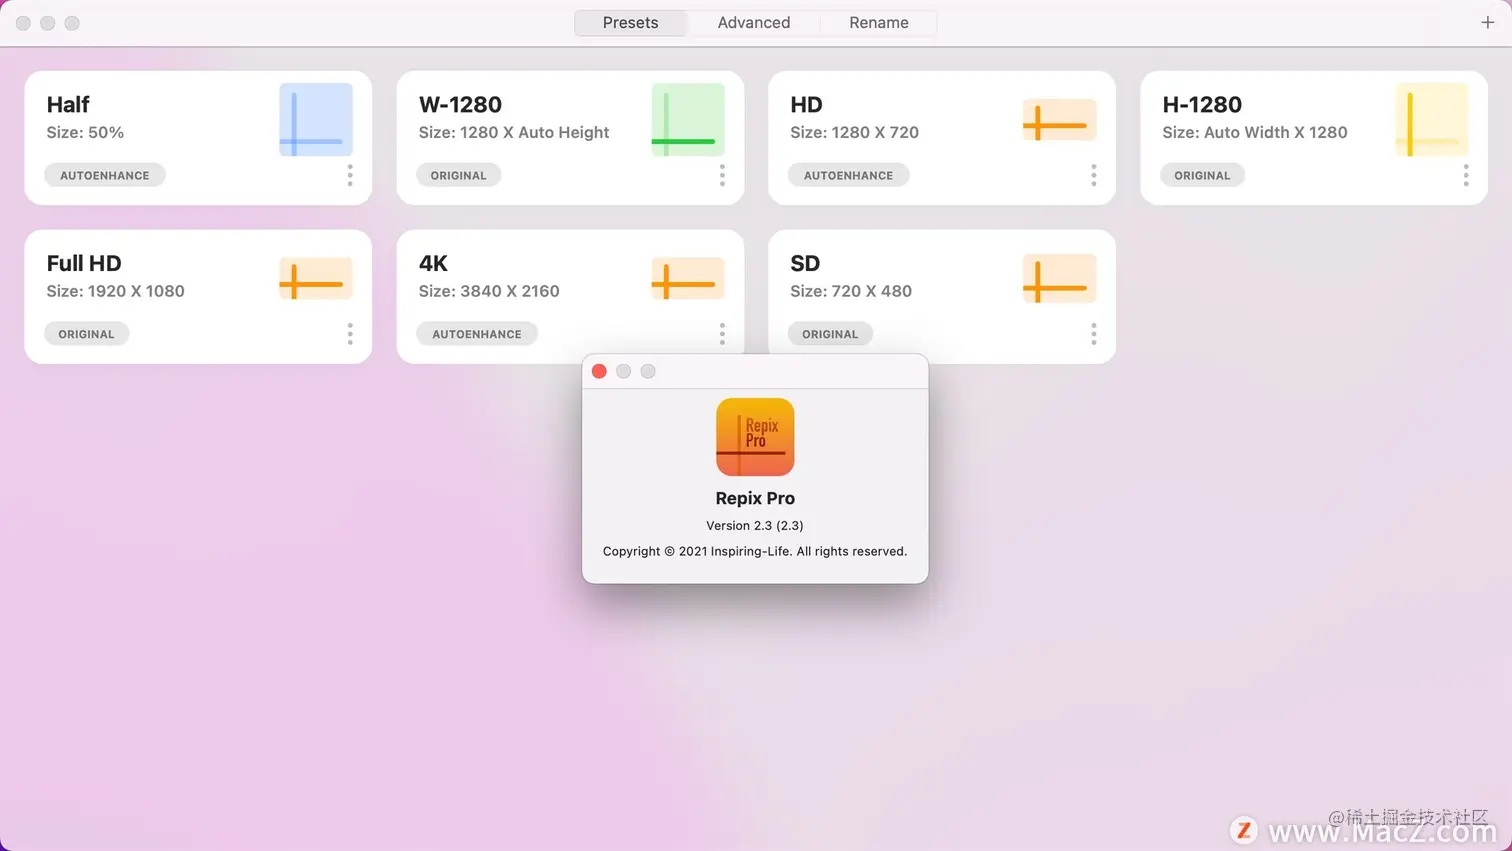Switch to the Rename tab
Screen dimensions: 1512x851
pyautogui.click(x=879, y=22)
